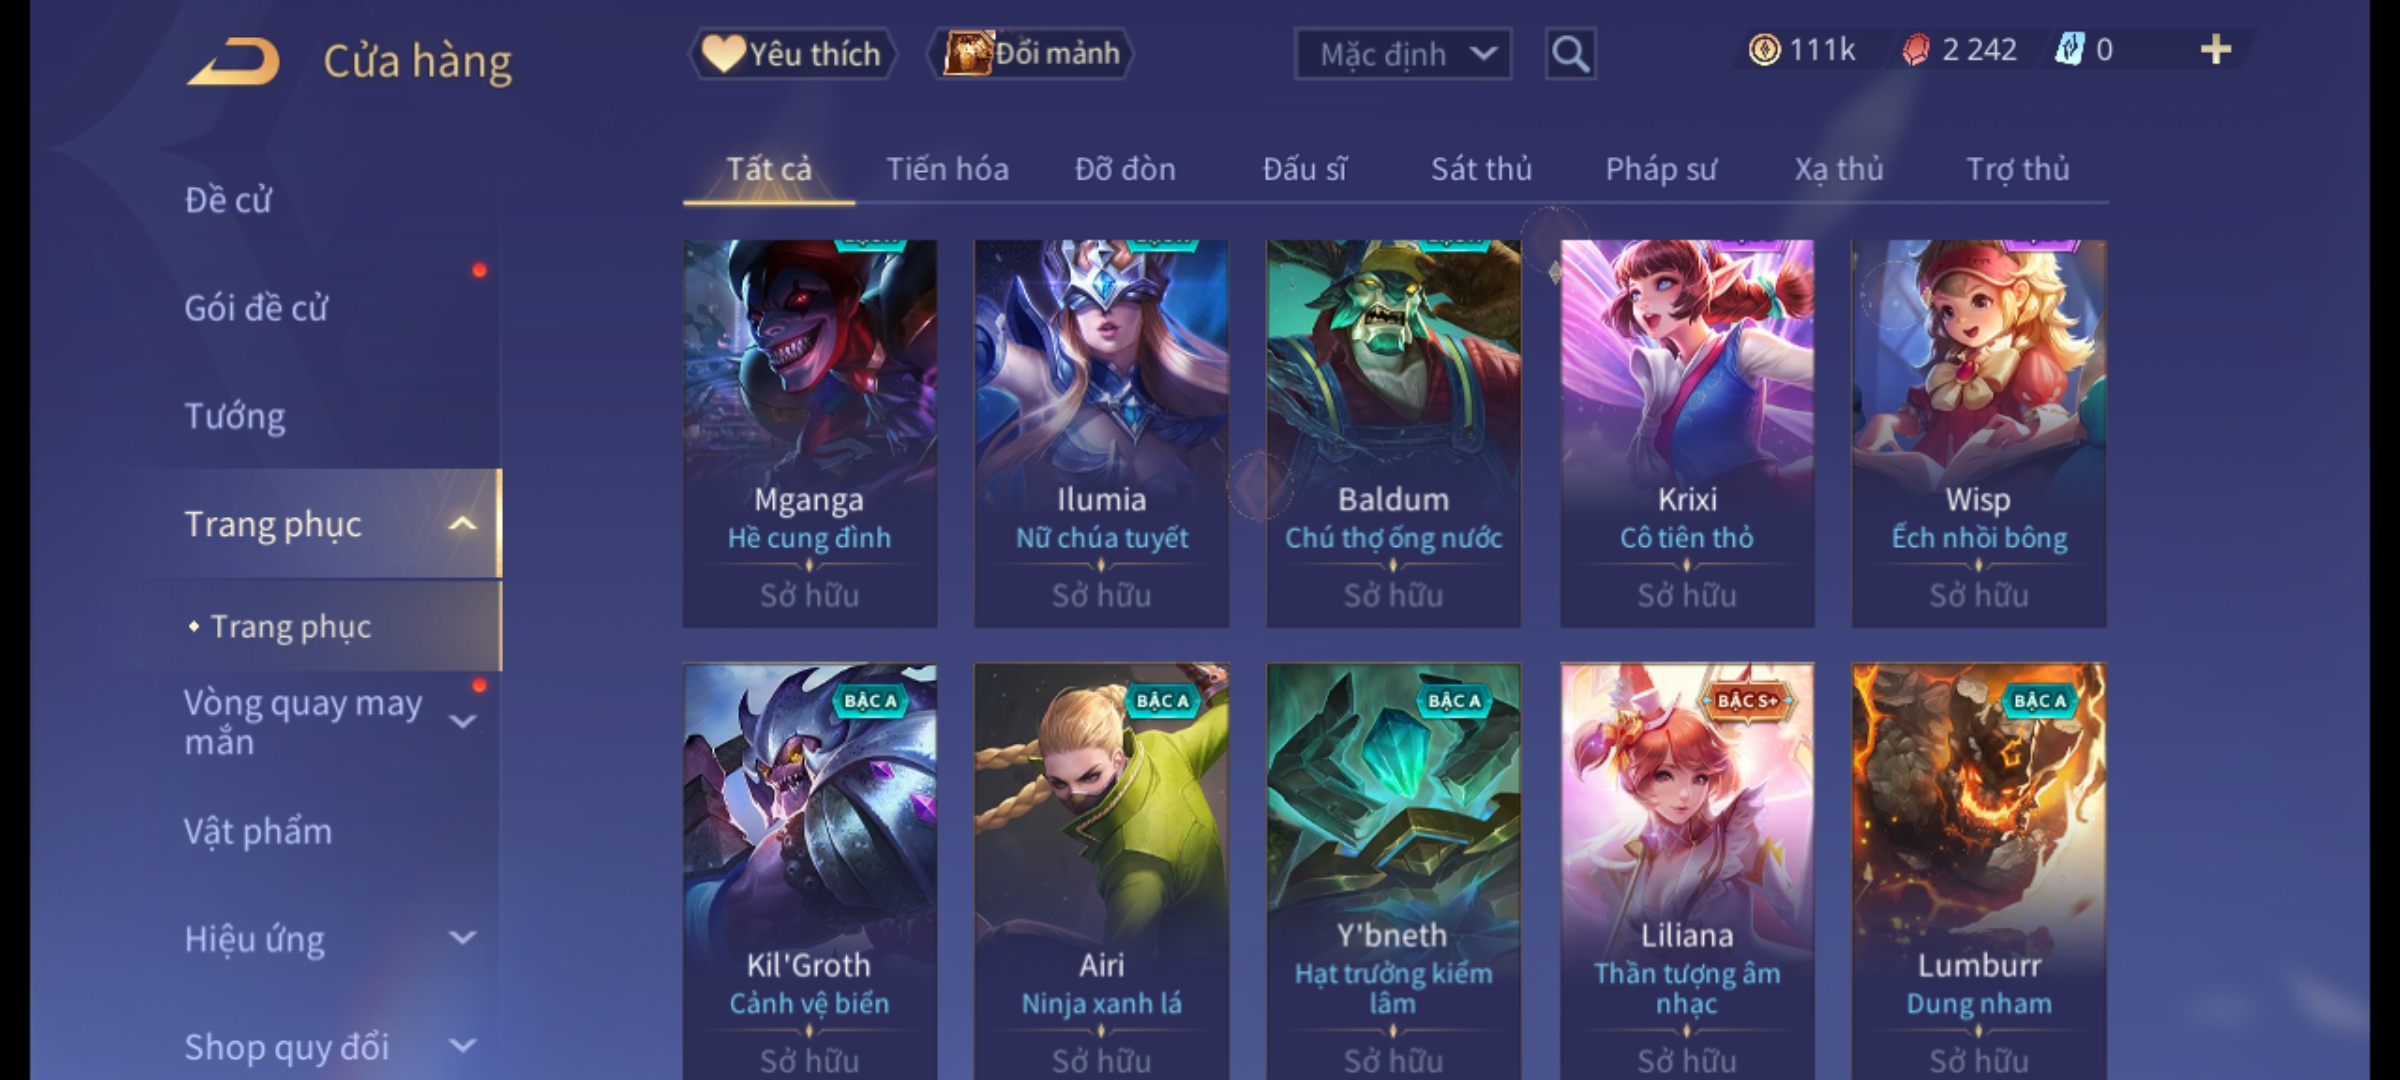This screenshot has width=2400, height=1080.
Task: Open the search magnifier icon
Action: click(1570, 54)
